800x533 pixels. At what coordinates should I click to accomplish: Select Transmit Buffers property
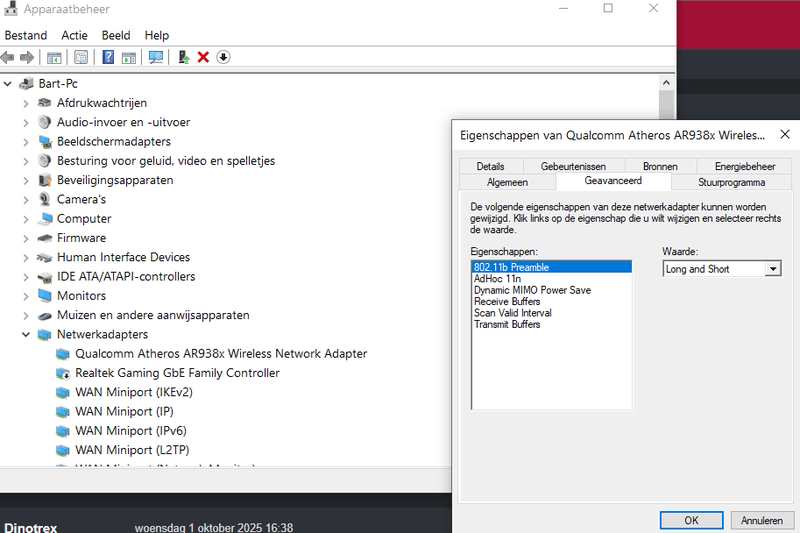pos(552,324)
